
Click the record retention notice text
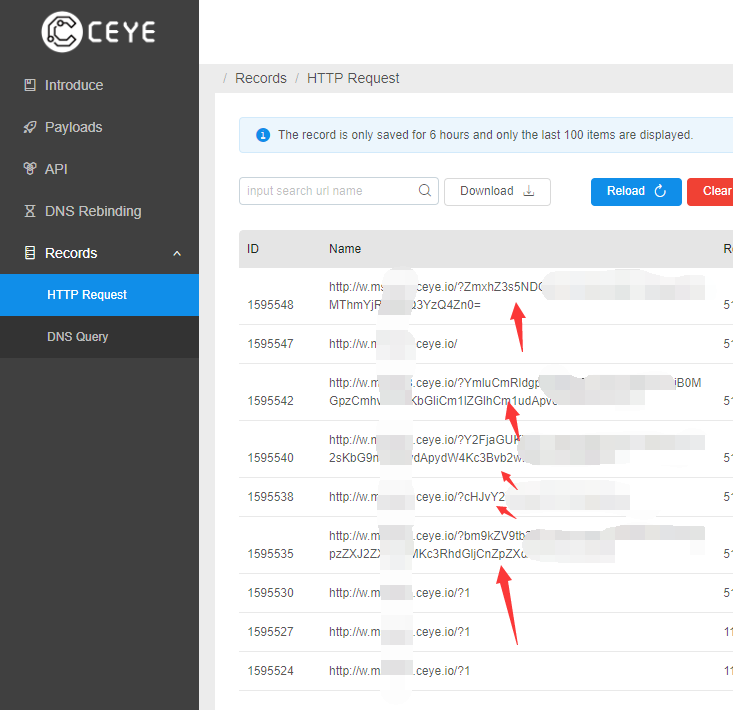click(x=485, y=135)
